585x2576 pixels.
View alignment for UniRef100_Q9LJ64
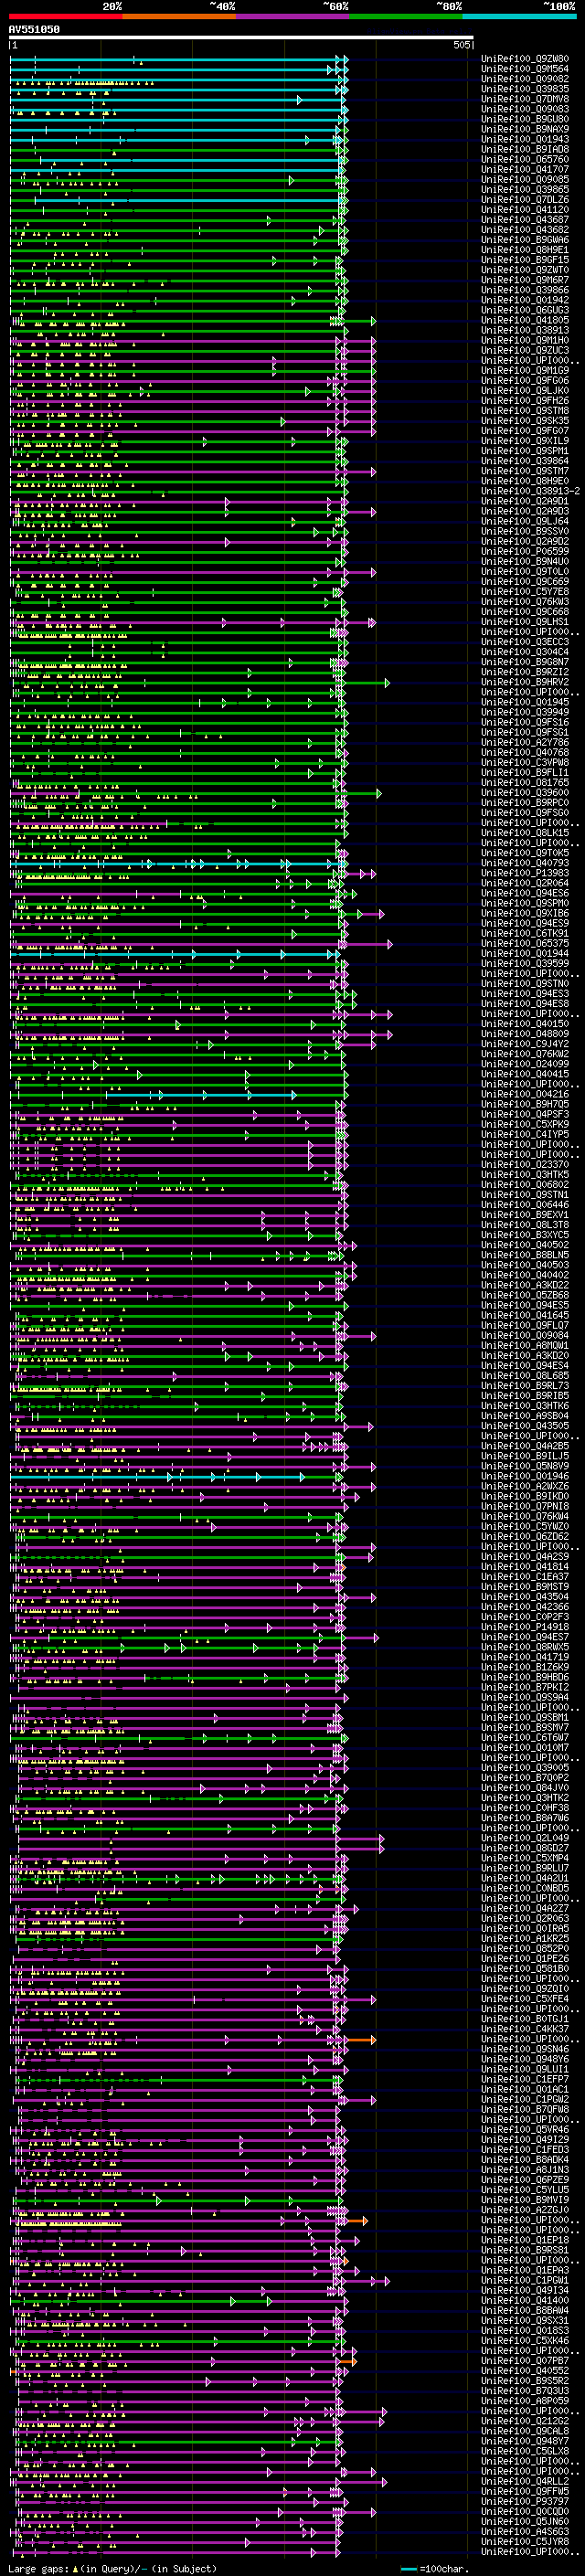click(525, 521)
